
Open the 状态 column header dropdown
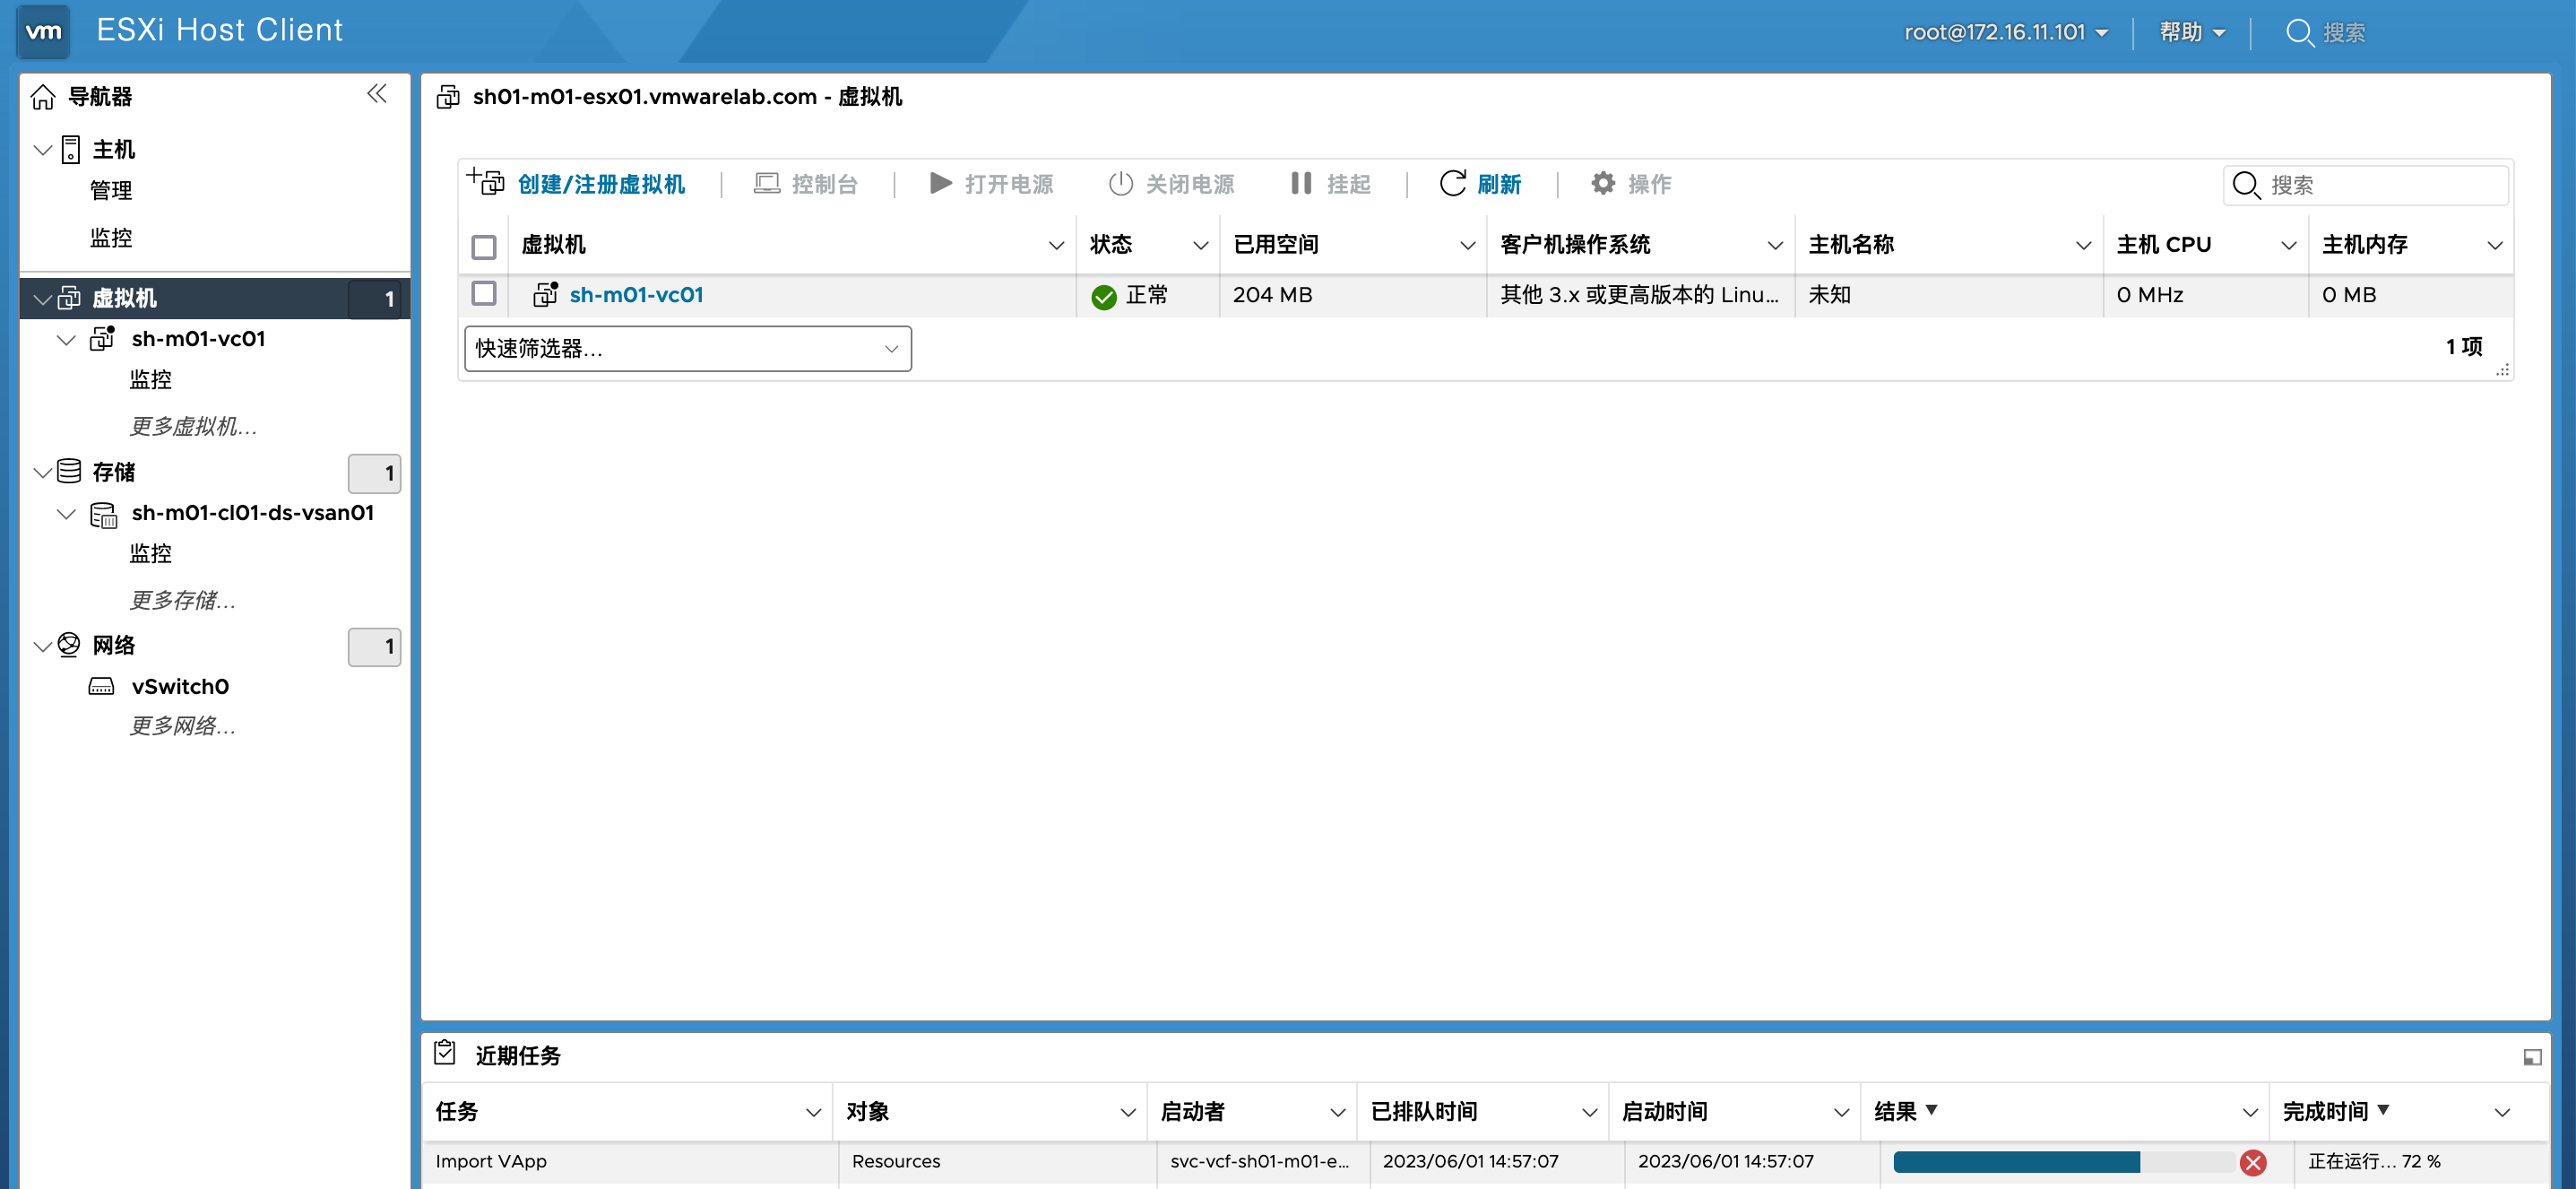point(1201,246)
